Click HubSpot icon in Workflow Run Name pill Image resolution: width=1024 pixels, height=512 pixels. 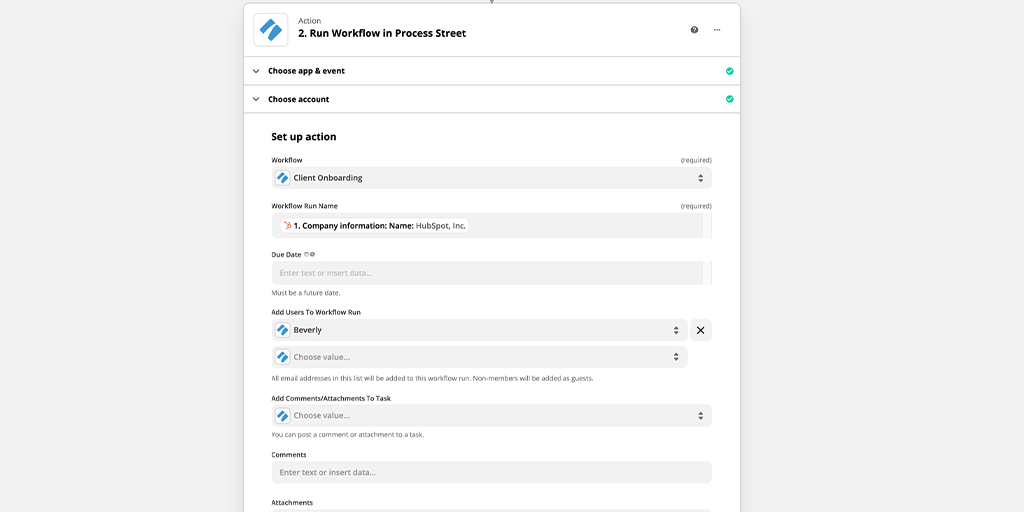click(287, 226)
